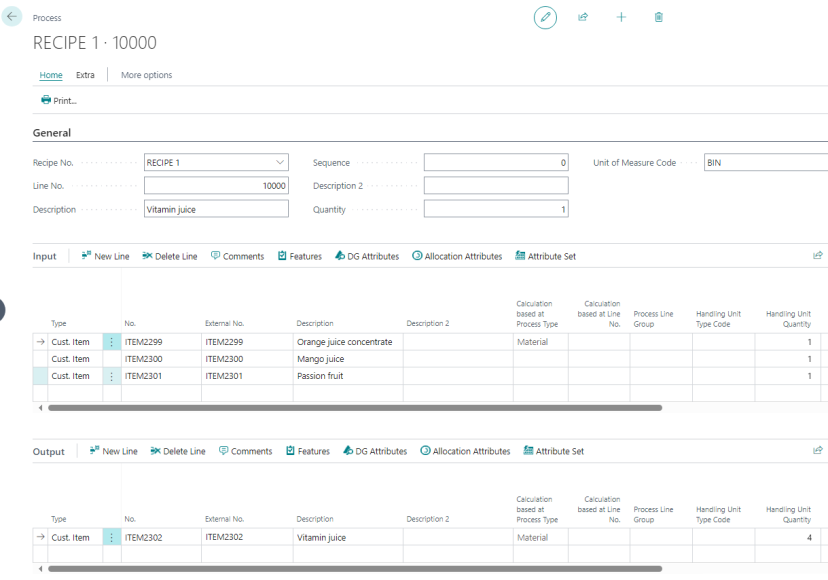The image size is (828, 580).
Task: Open Output section share icon
Action: (817, 451)
